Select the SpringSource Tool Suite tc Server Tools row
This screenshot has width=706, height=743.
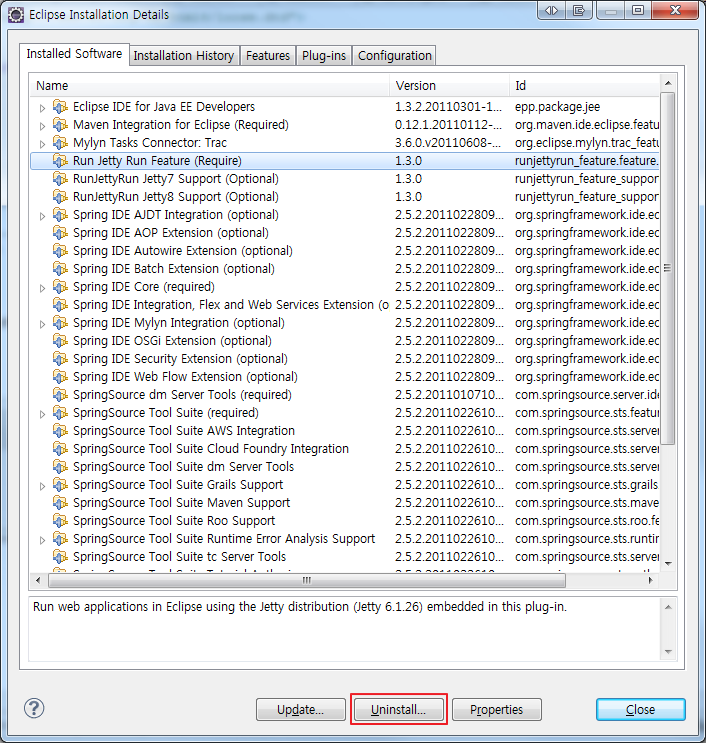[344, 557]
